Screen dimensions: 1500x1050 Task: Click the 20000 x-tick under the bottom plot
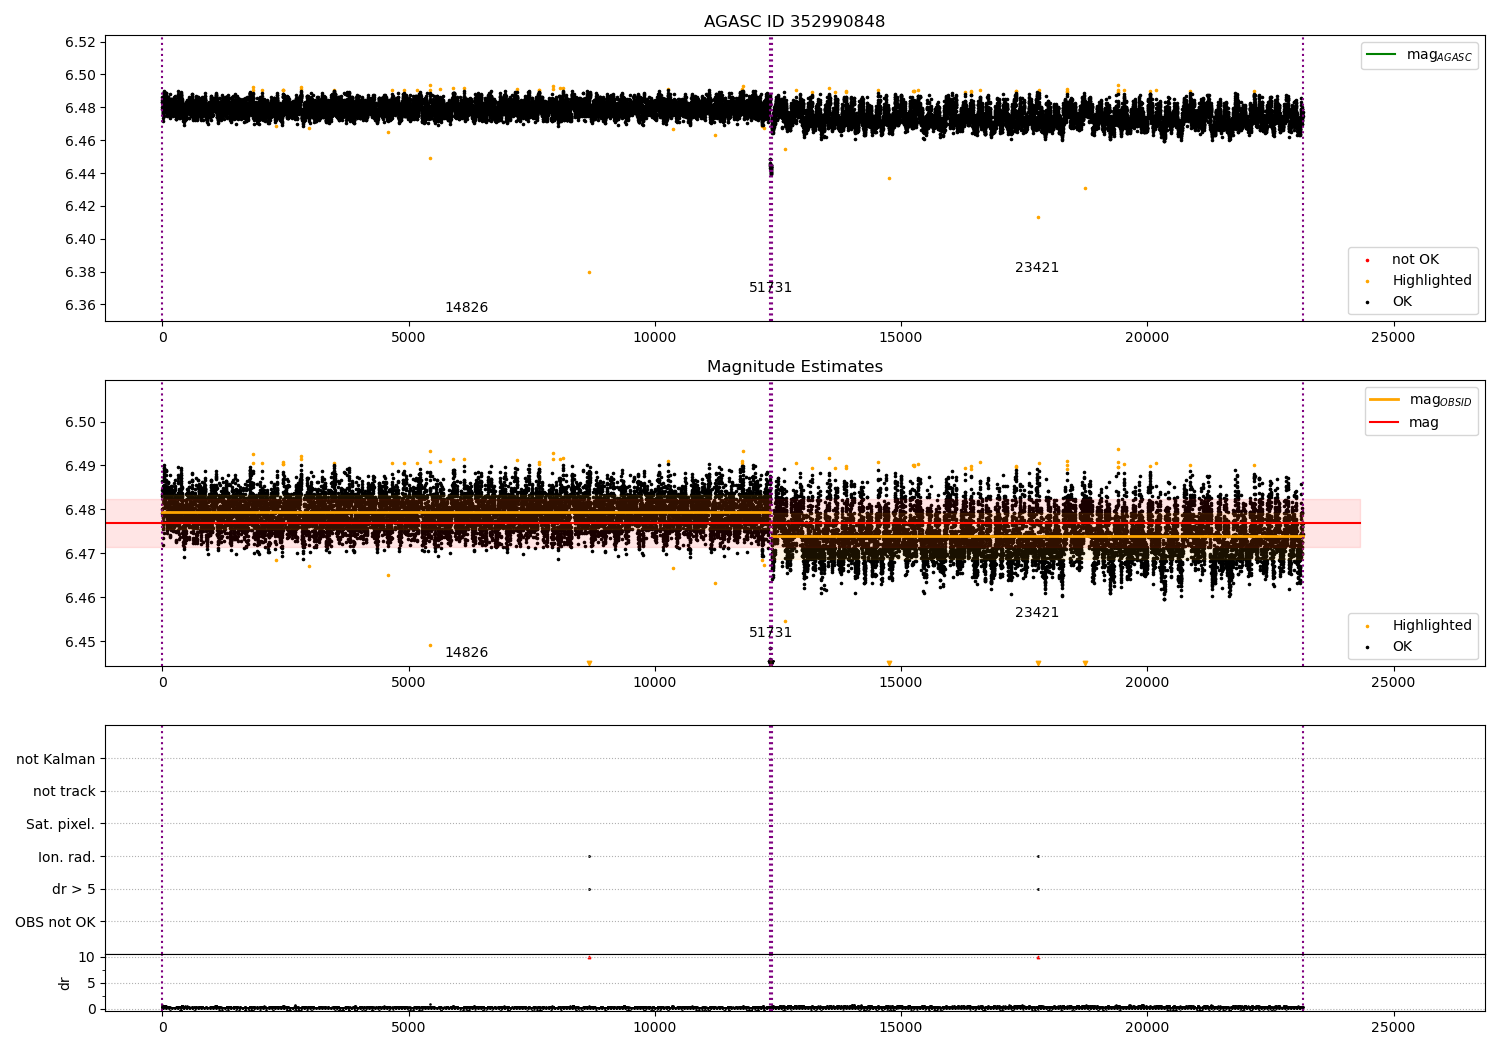[1146, 1028]
